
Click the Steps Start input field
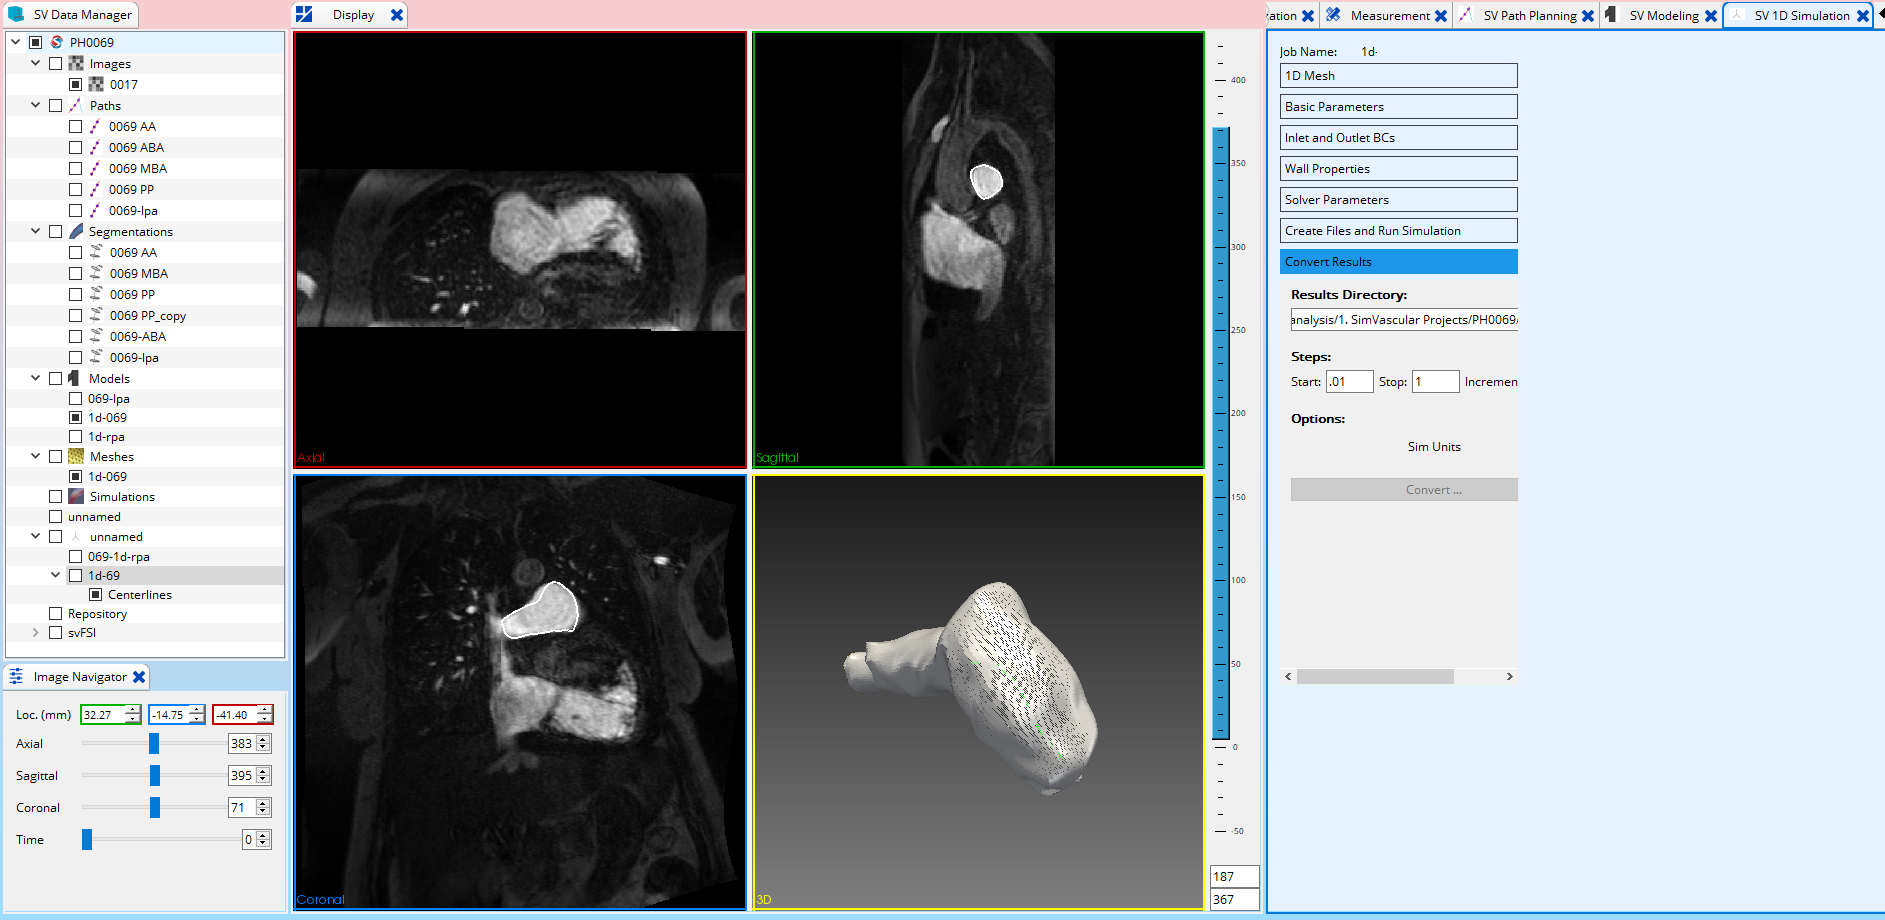1349,382
